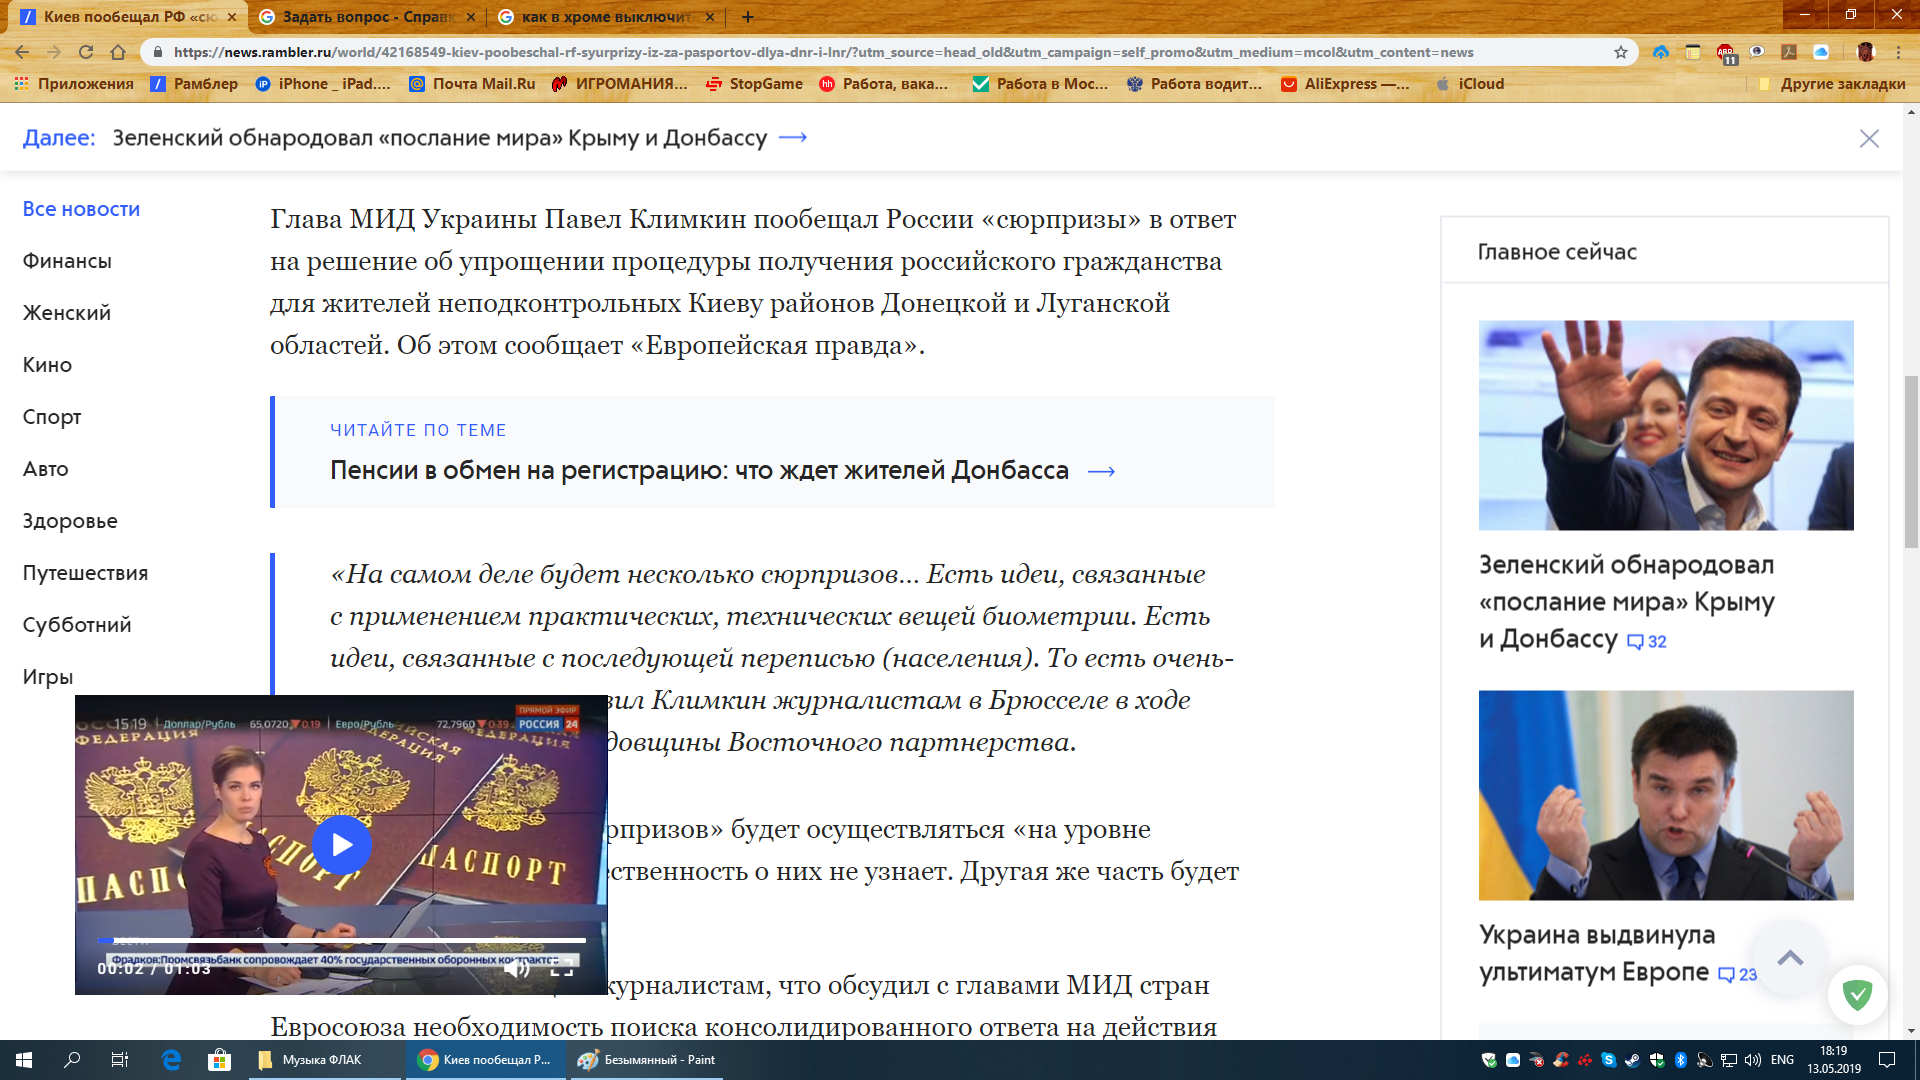Dismiss the Далее banner
The height and width of the screenshot is (1080, 1920).
pyautogui.click(x=1868, y=138)
